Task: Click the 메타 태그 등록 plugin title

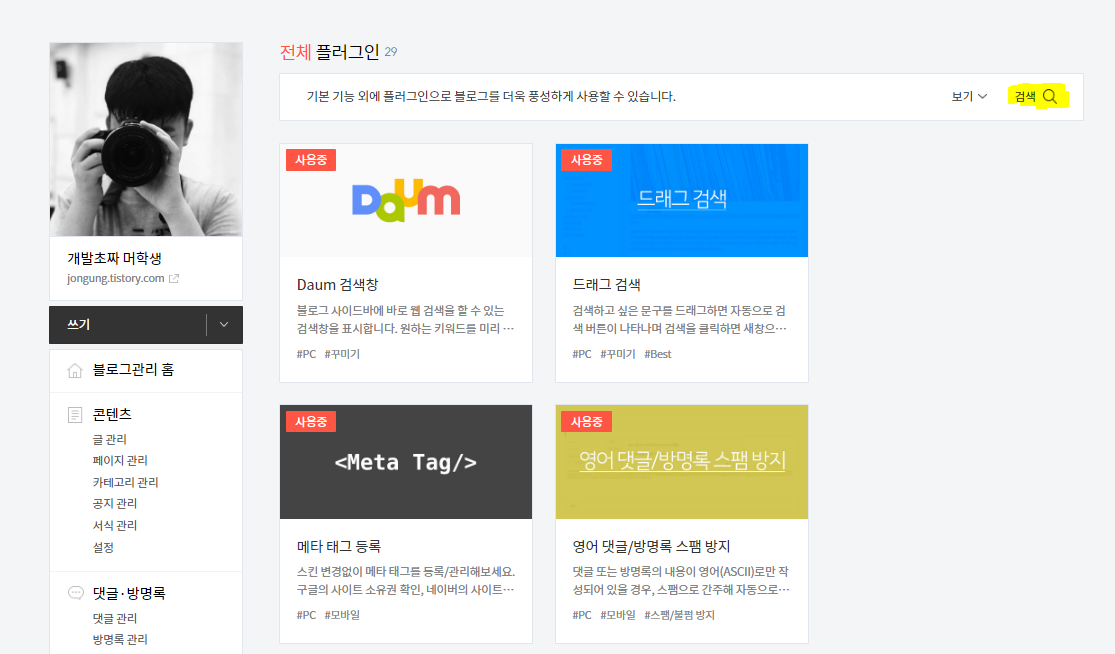Action: pos(339,546)
